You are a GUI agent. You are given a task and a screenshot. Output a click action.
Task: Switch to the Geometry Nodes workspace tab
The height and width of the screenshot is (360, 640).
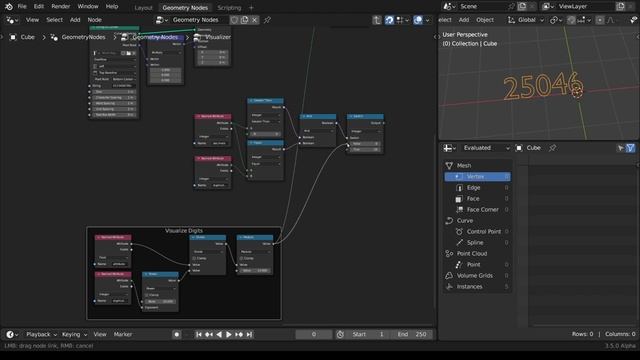[x=185, y=8]
